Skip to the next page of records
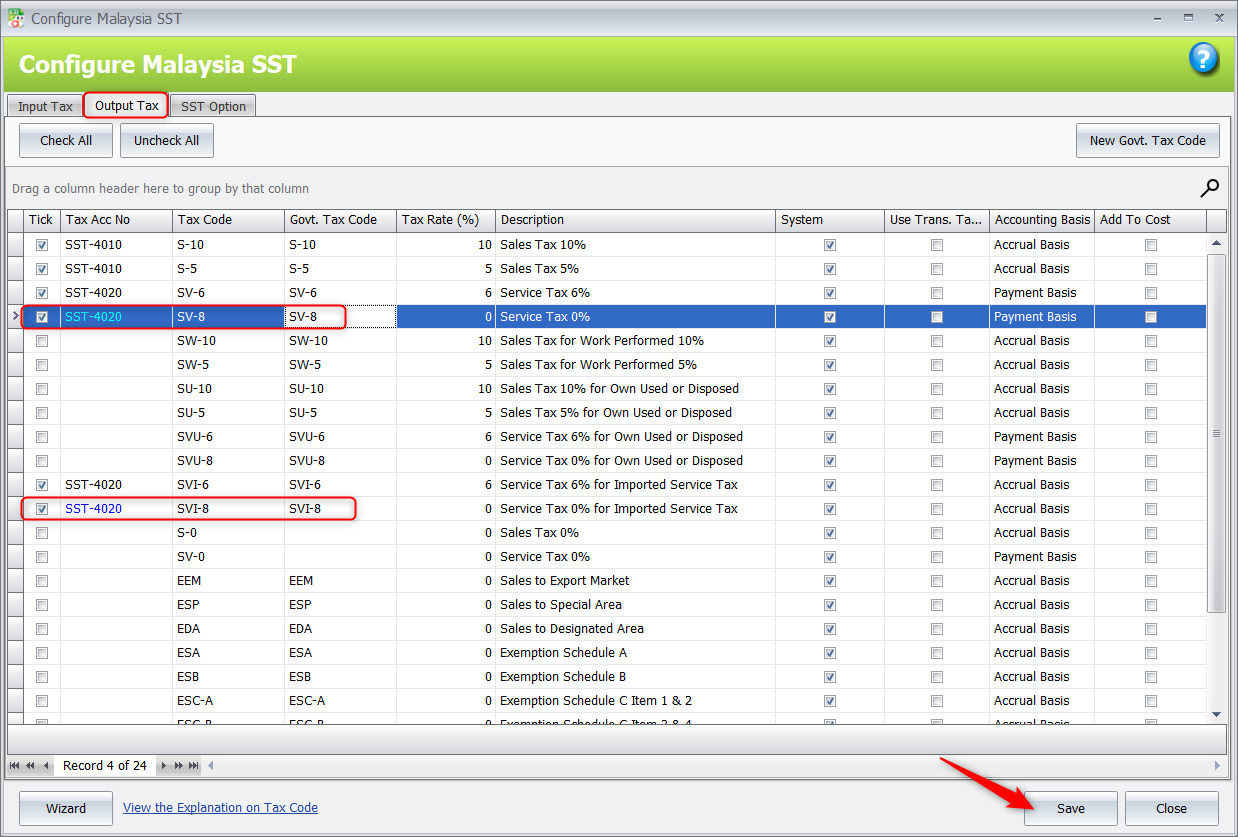Screen dimensions: 1238x837 click(179, 766)
